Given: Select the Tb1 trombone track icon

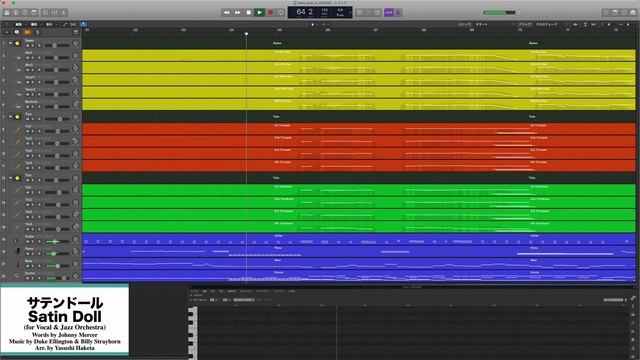Looking at the screenshot, I should click(18, 191).
